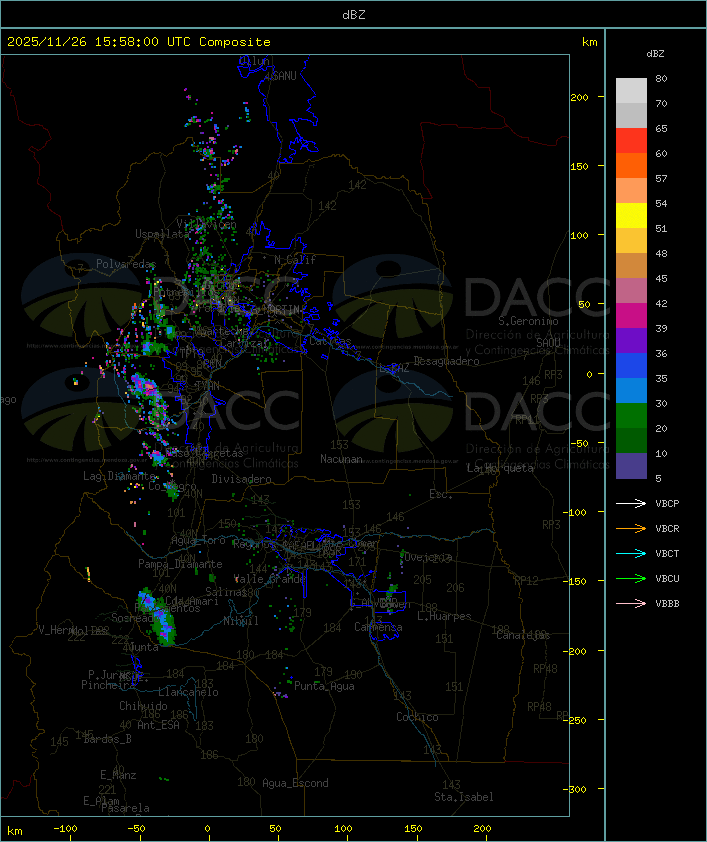Image resolution: width=707 pixels, height=842 pixels.
Task: Select the red 60-65 dBZ legend swatch
Action: pos(631,141)
